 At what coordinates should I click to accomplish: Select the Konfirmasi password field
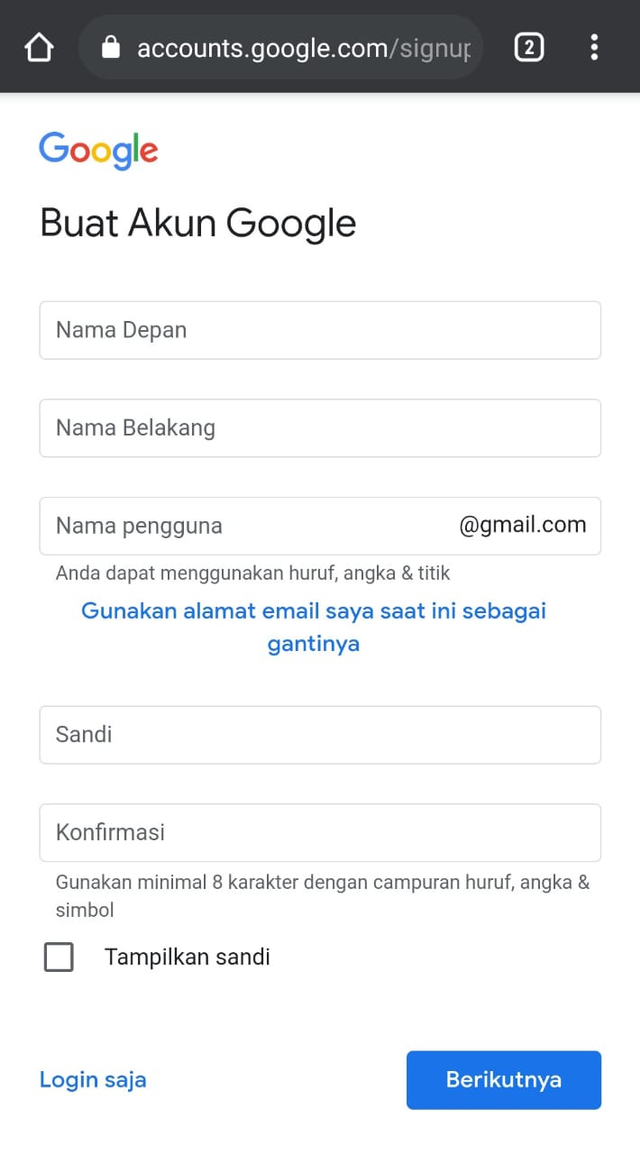(320, 832)
